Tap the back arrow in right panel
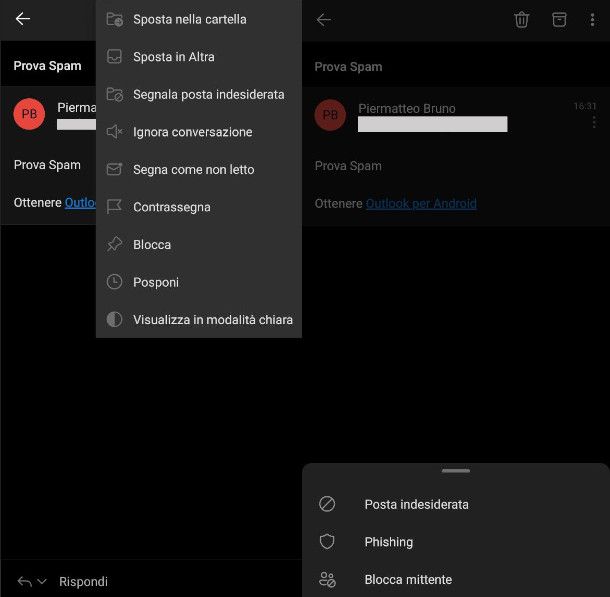Viewport: 610px width, 597px height. point(323,20)
